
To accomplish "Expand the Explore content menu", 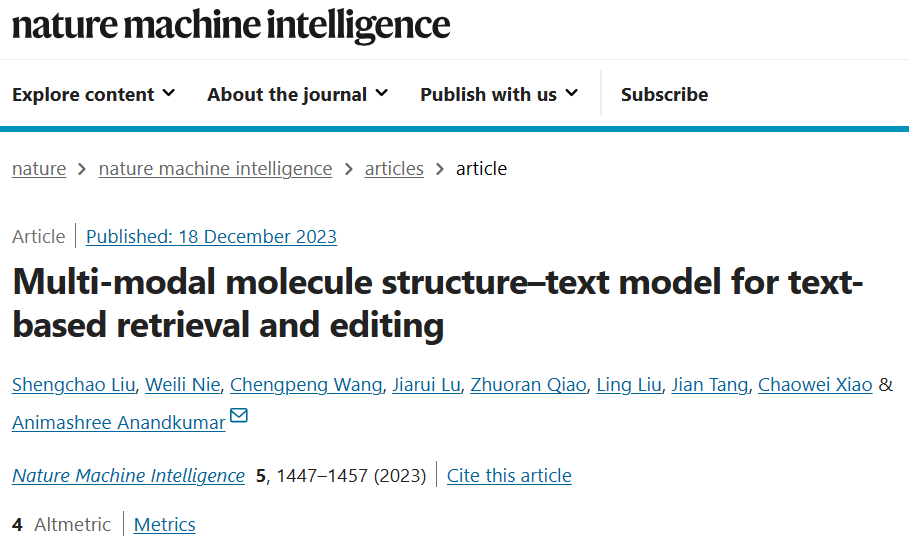I will click(x=93, y=94).
